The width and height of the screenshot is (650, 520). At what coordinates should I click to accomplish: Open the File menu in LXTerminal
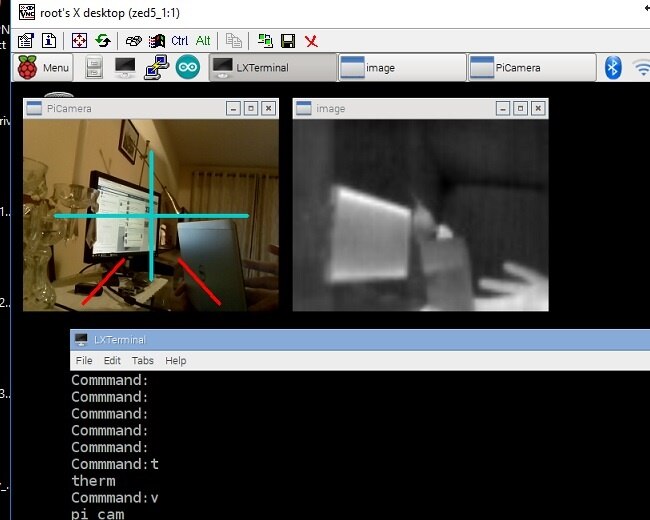tap(84, 360)
